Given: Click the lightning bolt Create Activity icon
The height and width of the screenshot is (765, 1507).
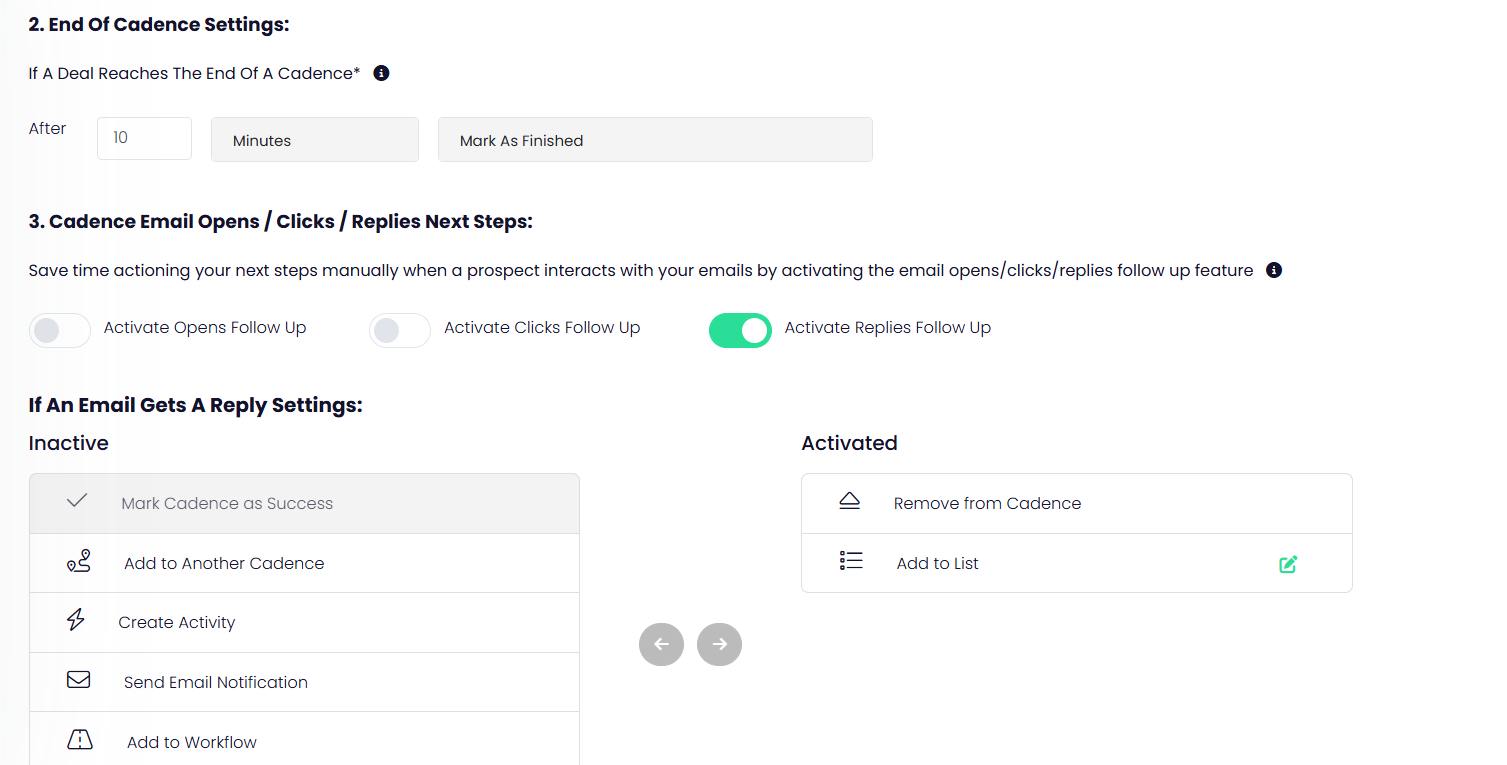Looking at the screenshot, I should [x=76, y=621].
